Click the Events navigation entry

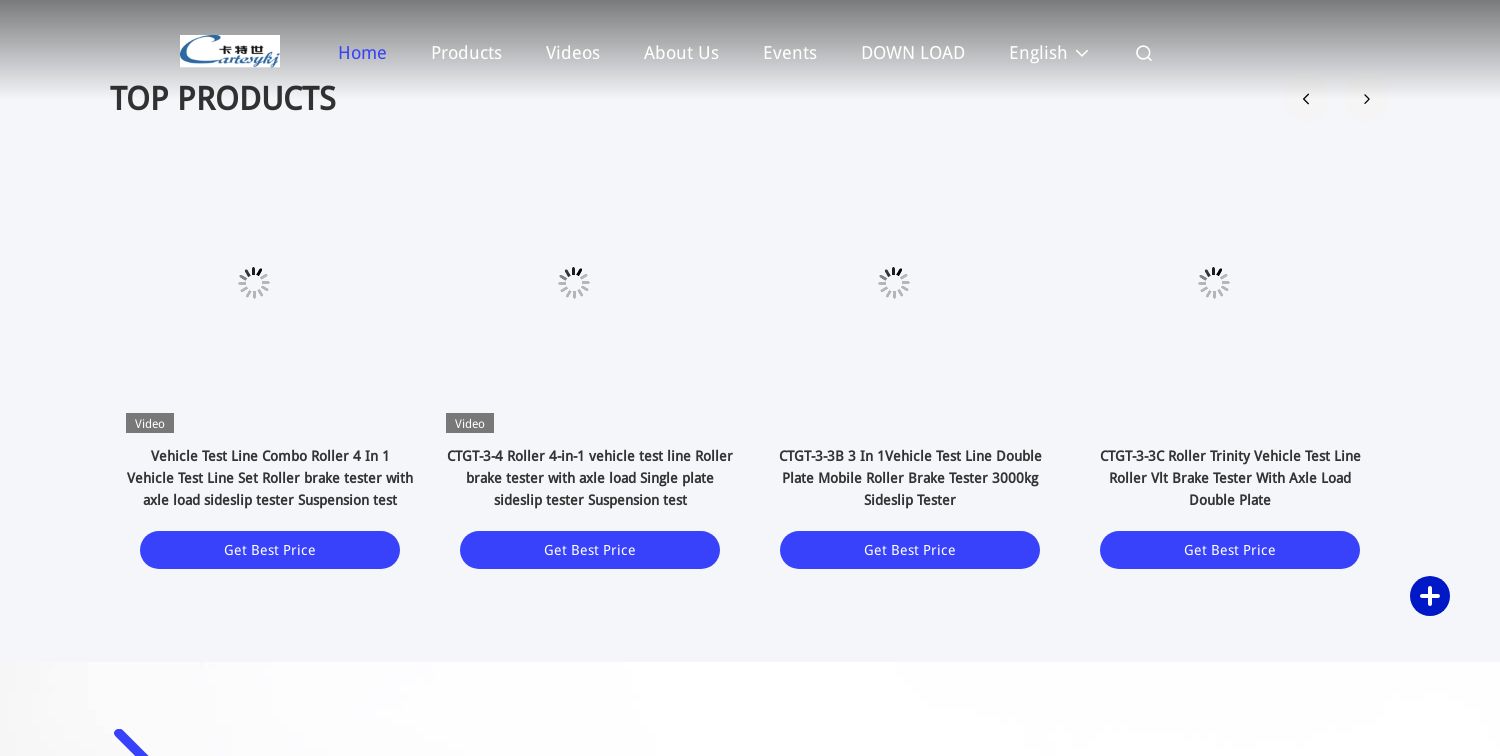coord(790,53)
